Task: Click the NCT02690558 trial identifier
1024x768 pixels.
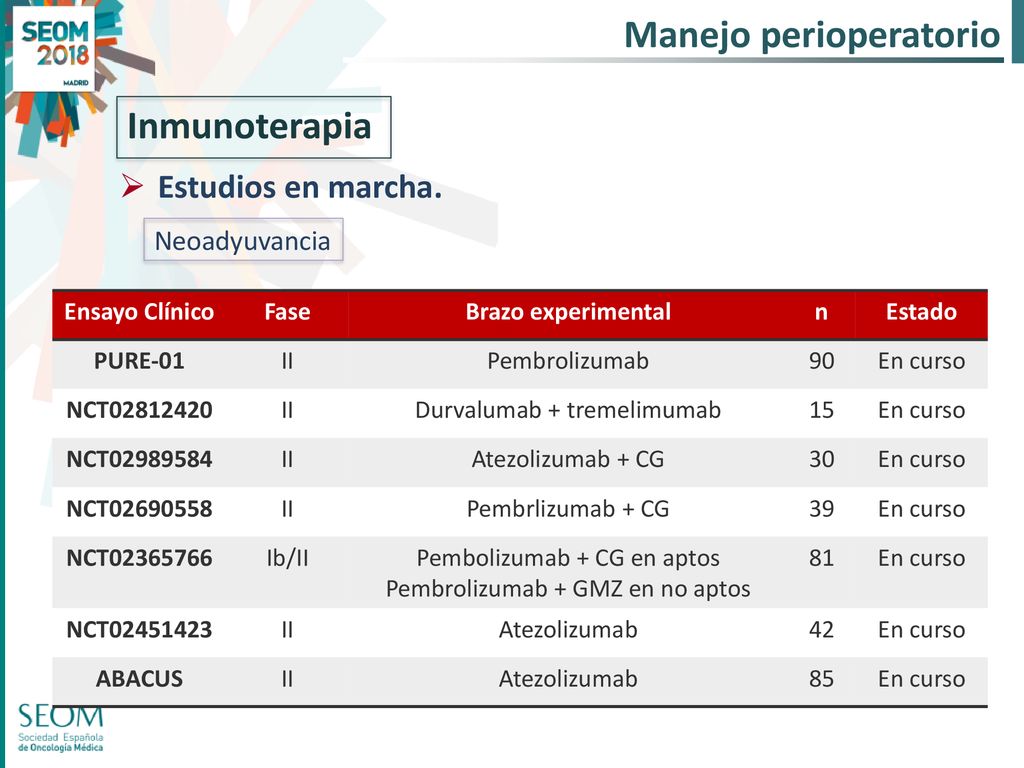Action: point(139,509)
